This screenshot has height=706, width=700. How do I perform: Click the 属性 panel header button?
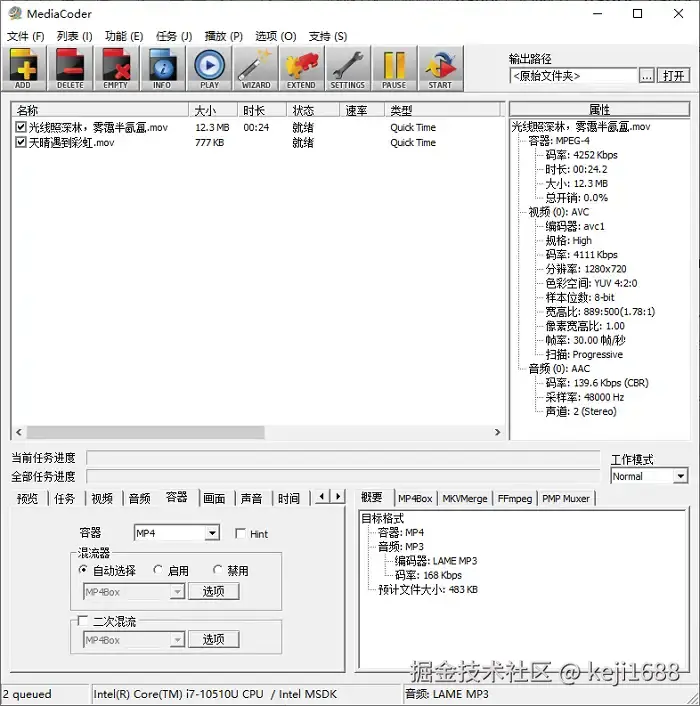[599, 109]
